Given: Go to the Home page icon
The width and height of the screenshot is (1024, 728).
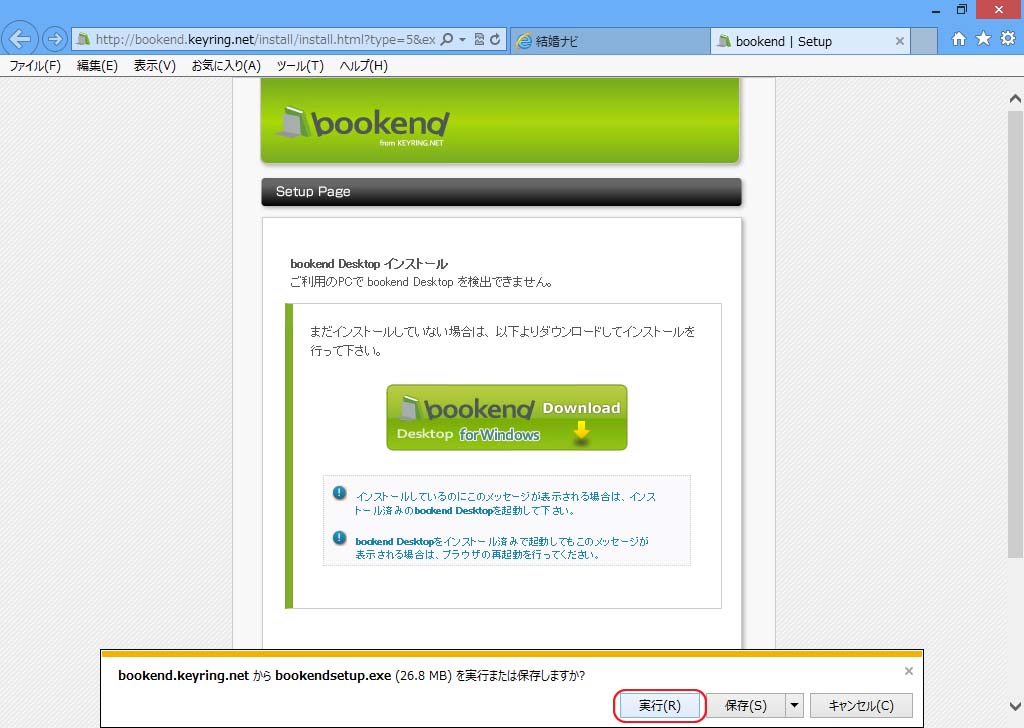Looking at the screenshot, I should pos(959,39).
